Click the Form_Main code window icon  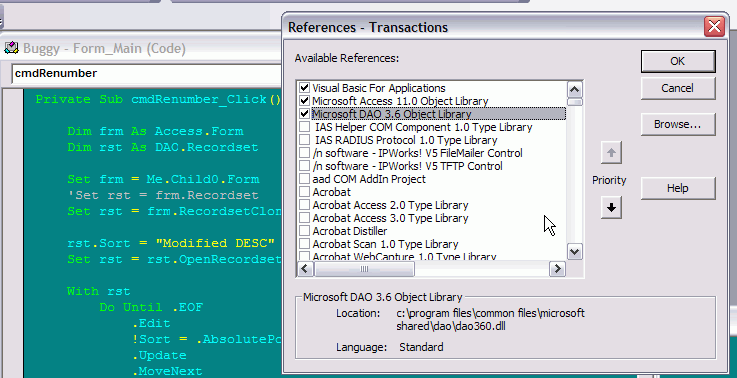pos(11,48)
